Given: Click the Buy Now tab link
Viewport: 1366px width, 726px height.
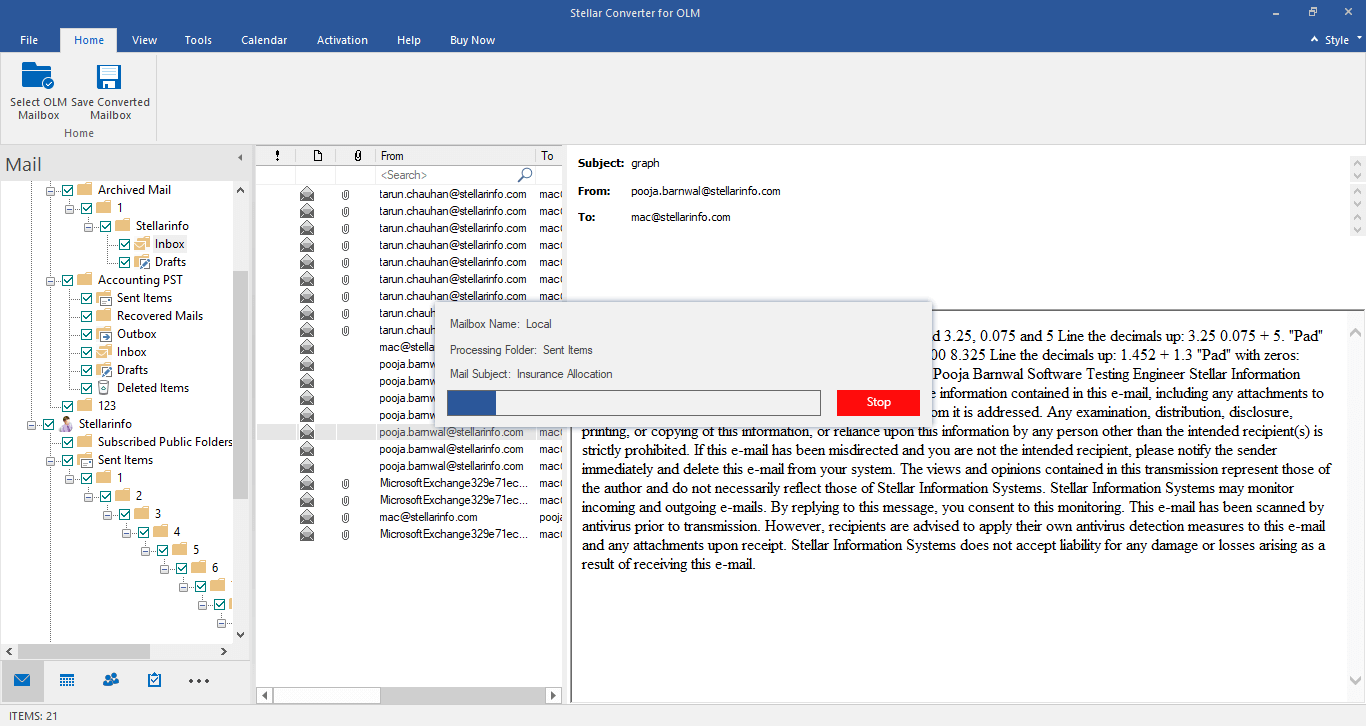Looking at the screenshot, I should pyautogui.click(x=472, y=40).
